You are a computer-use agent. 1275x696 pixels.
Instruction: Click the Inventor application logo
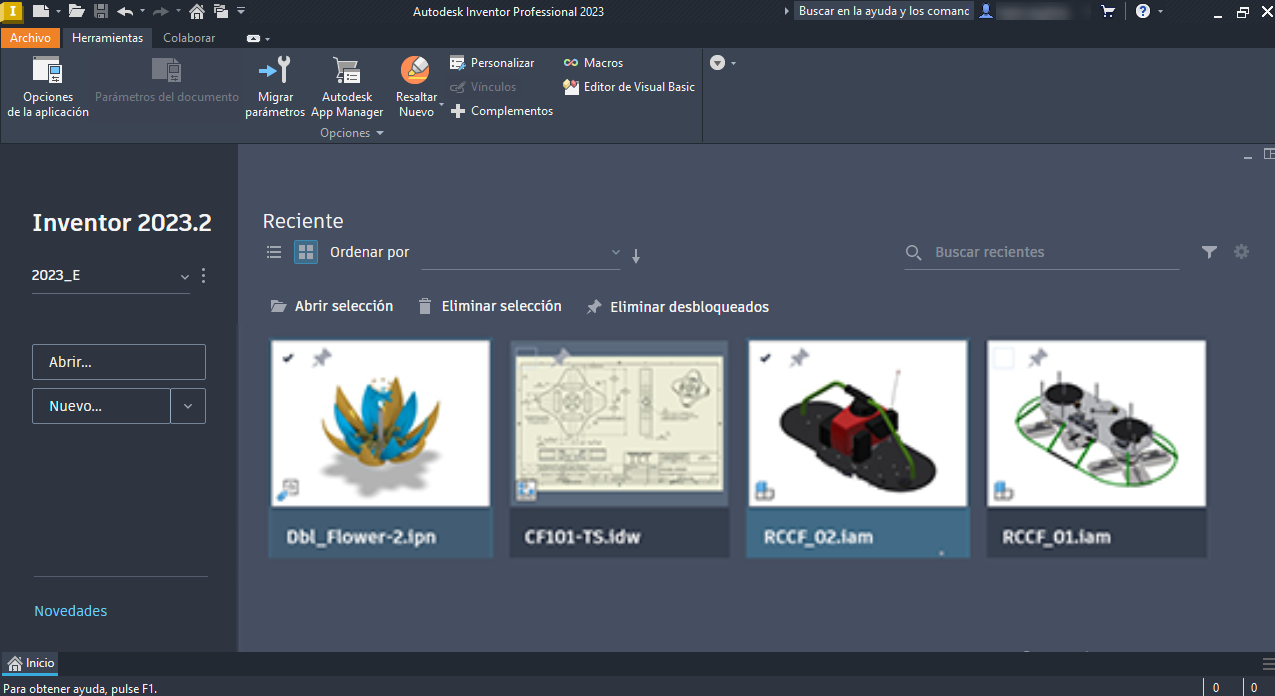tap(10, 11)
